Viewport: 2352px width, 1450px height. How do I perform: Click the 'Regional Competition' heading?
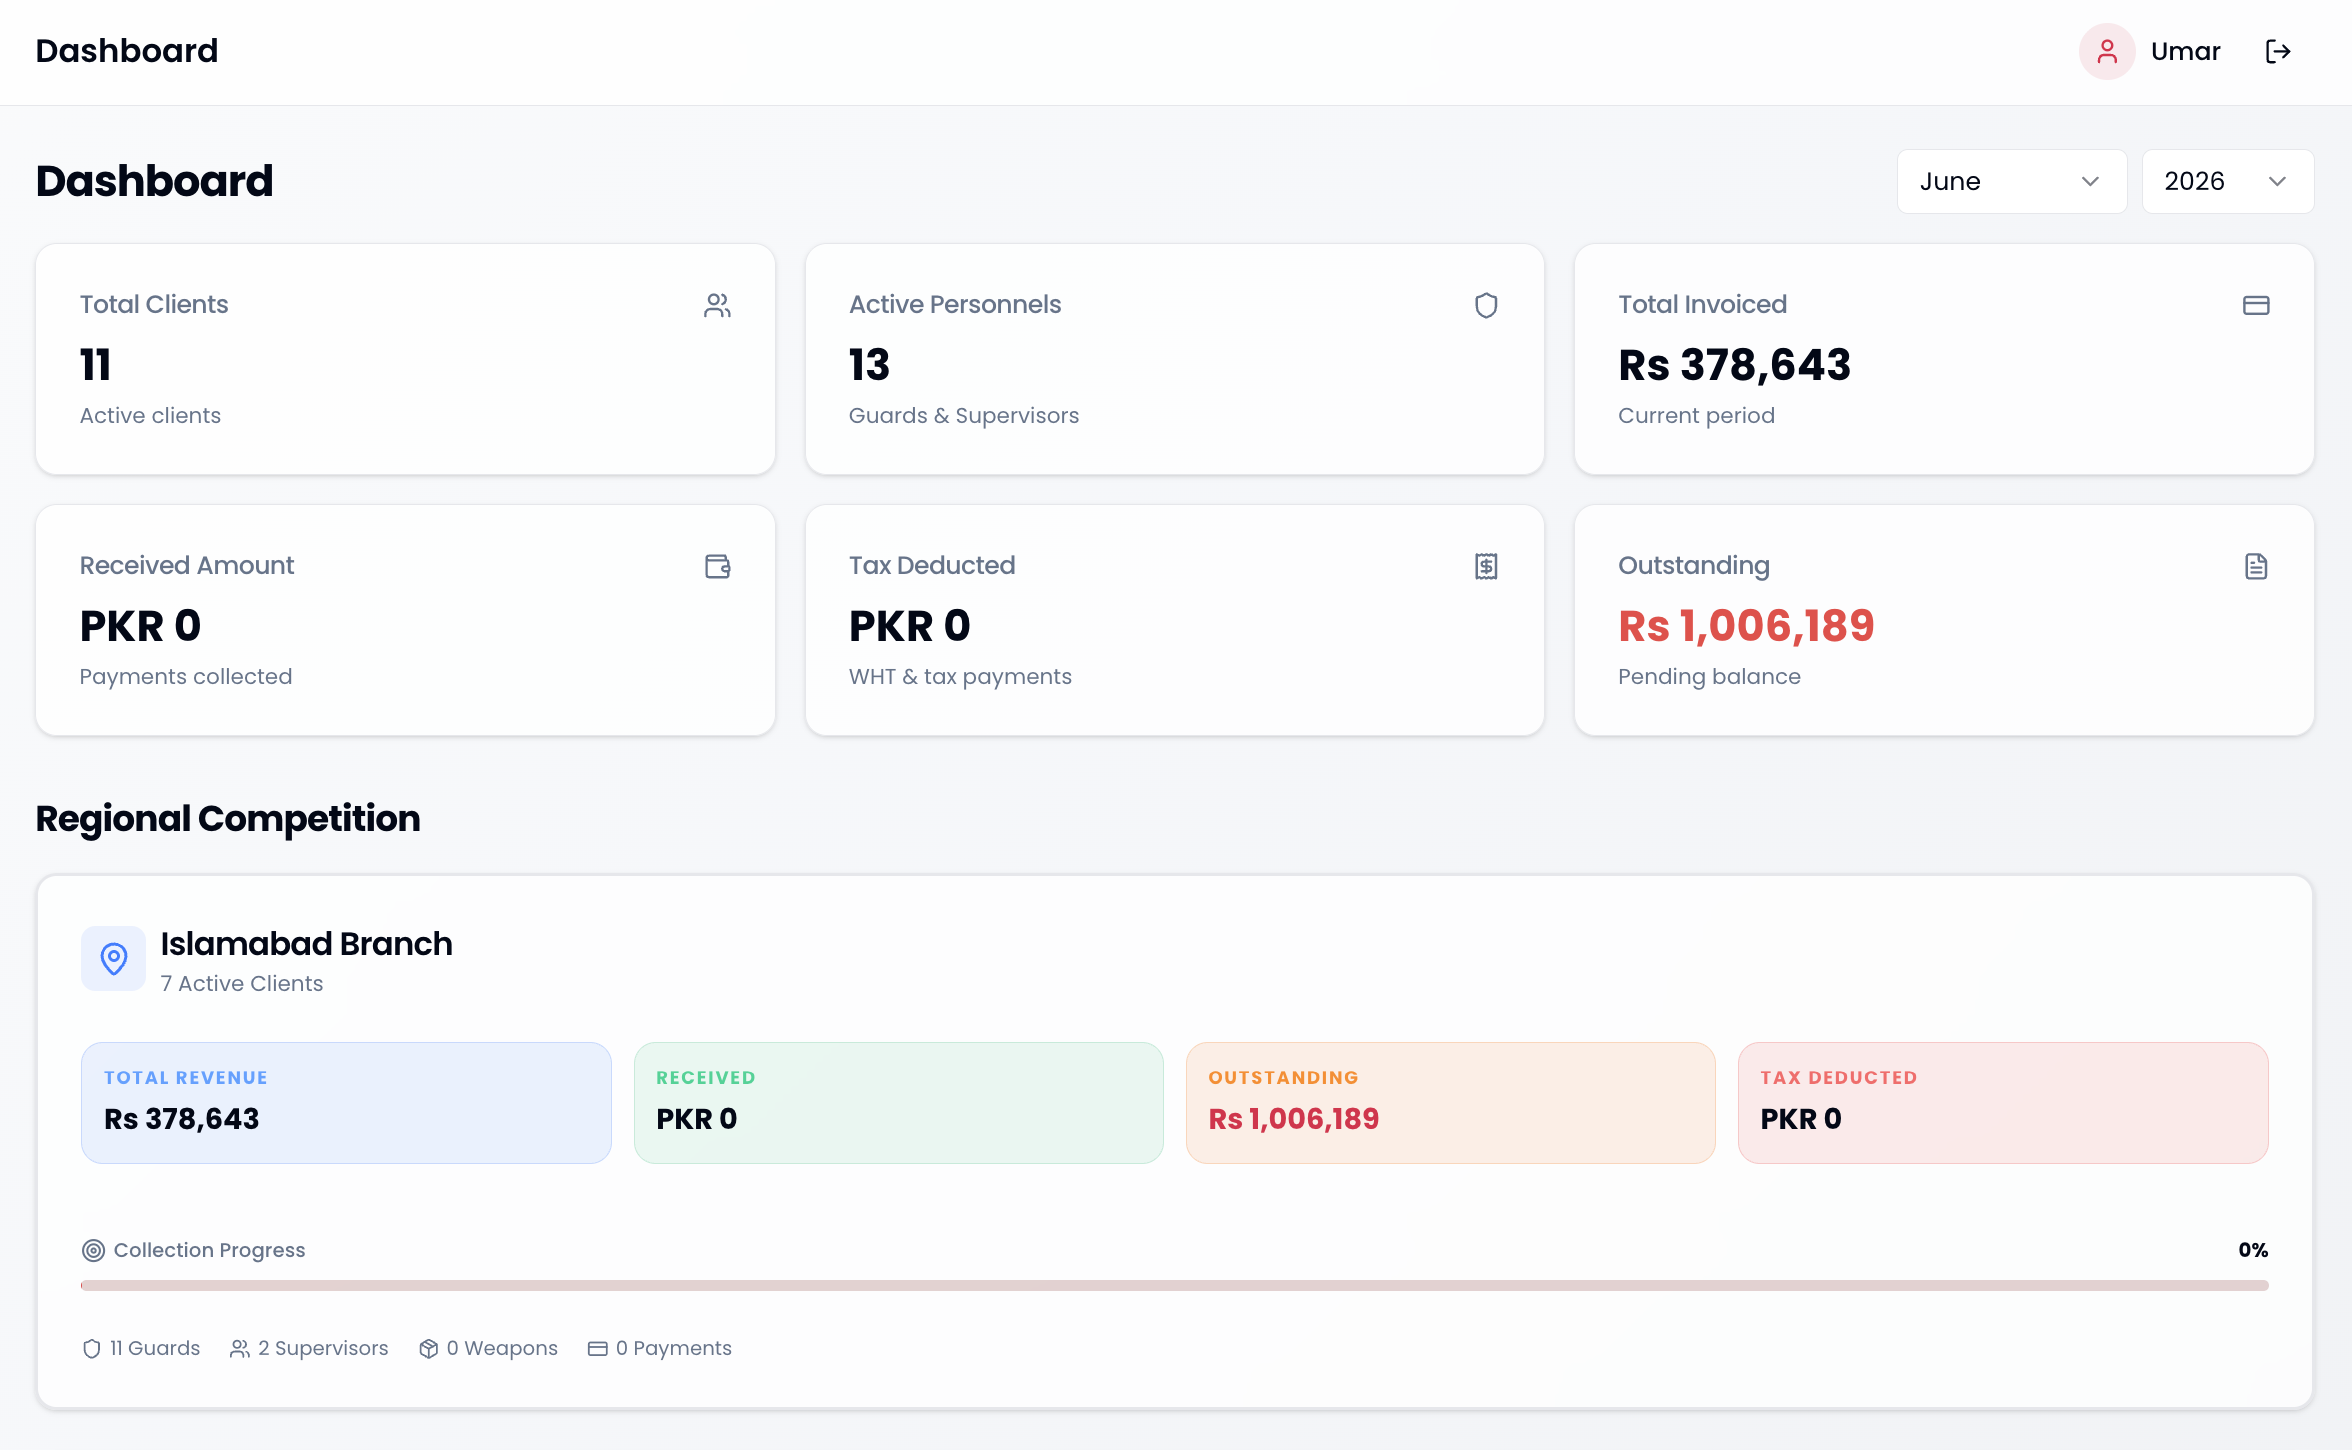coord(228,818)
